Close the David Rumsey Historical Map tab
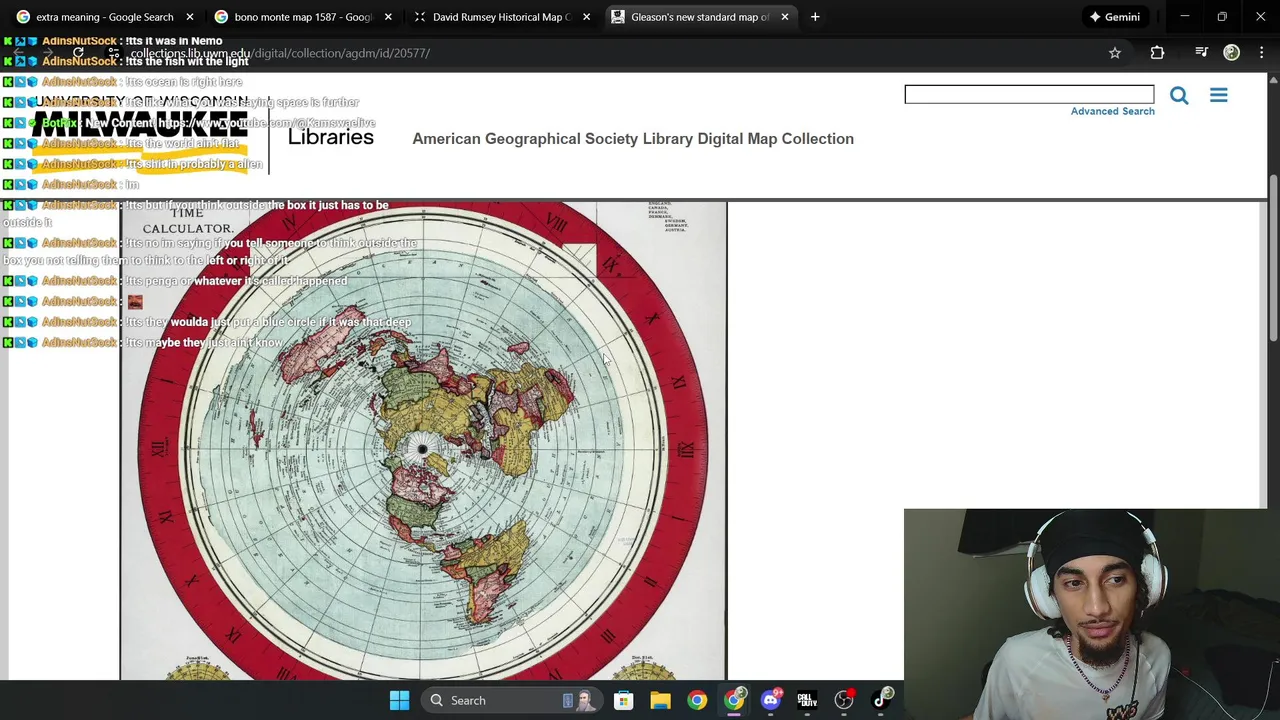This screenshot has height=720, width=1280. tap(586, 17)
